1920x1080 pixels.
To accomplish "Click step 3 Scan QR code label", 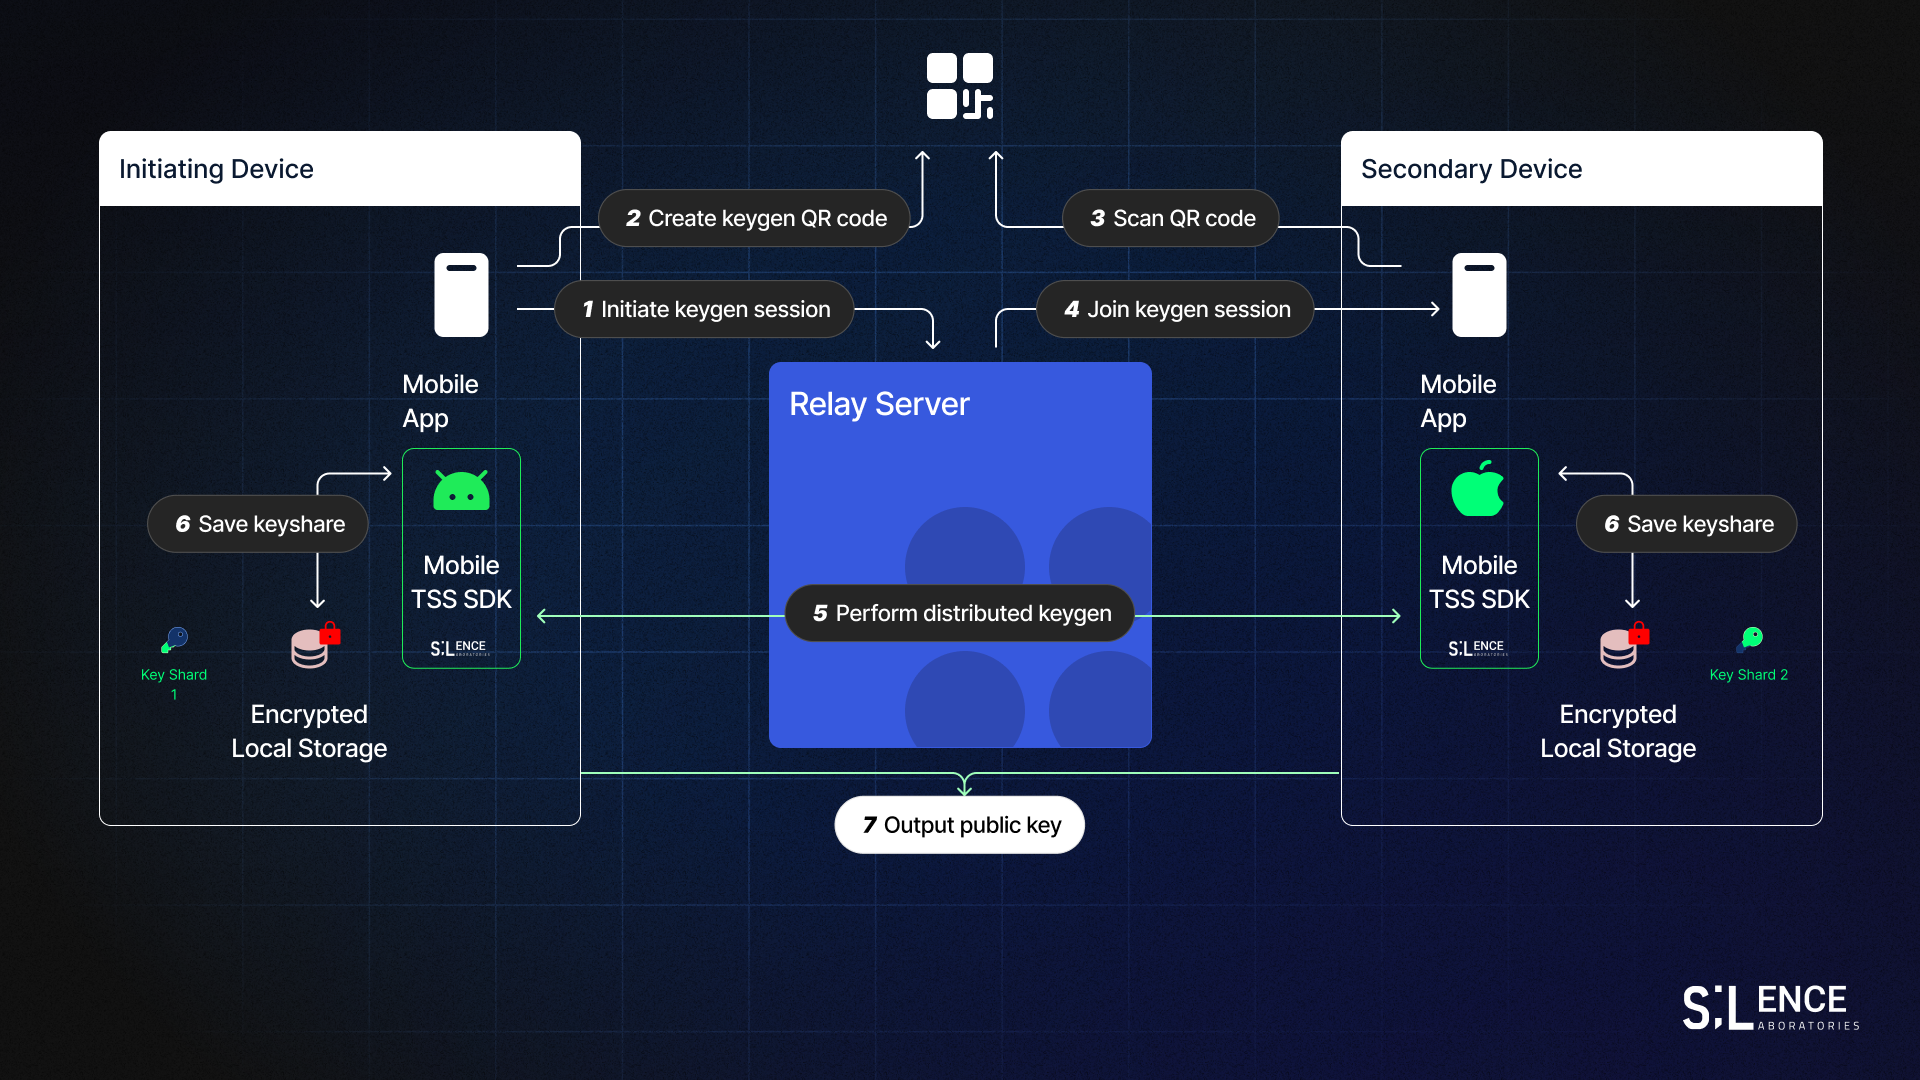I will [1171, 218].
